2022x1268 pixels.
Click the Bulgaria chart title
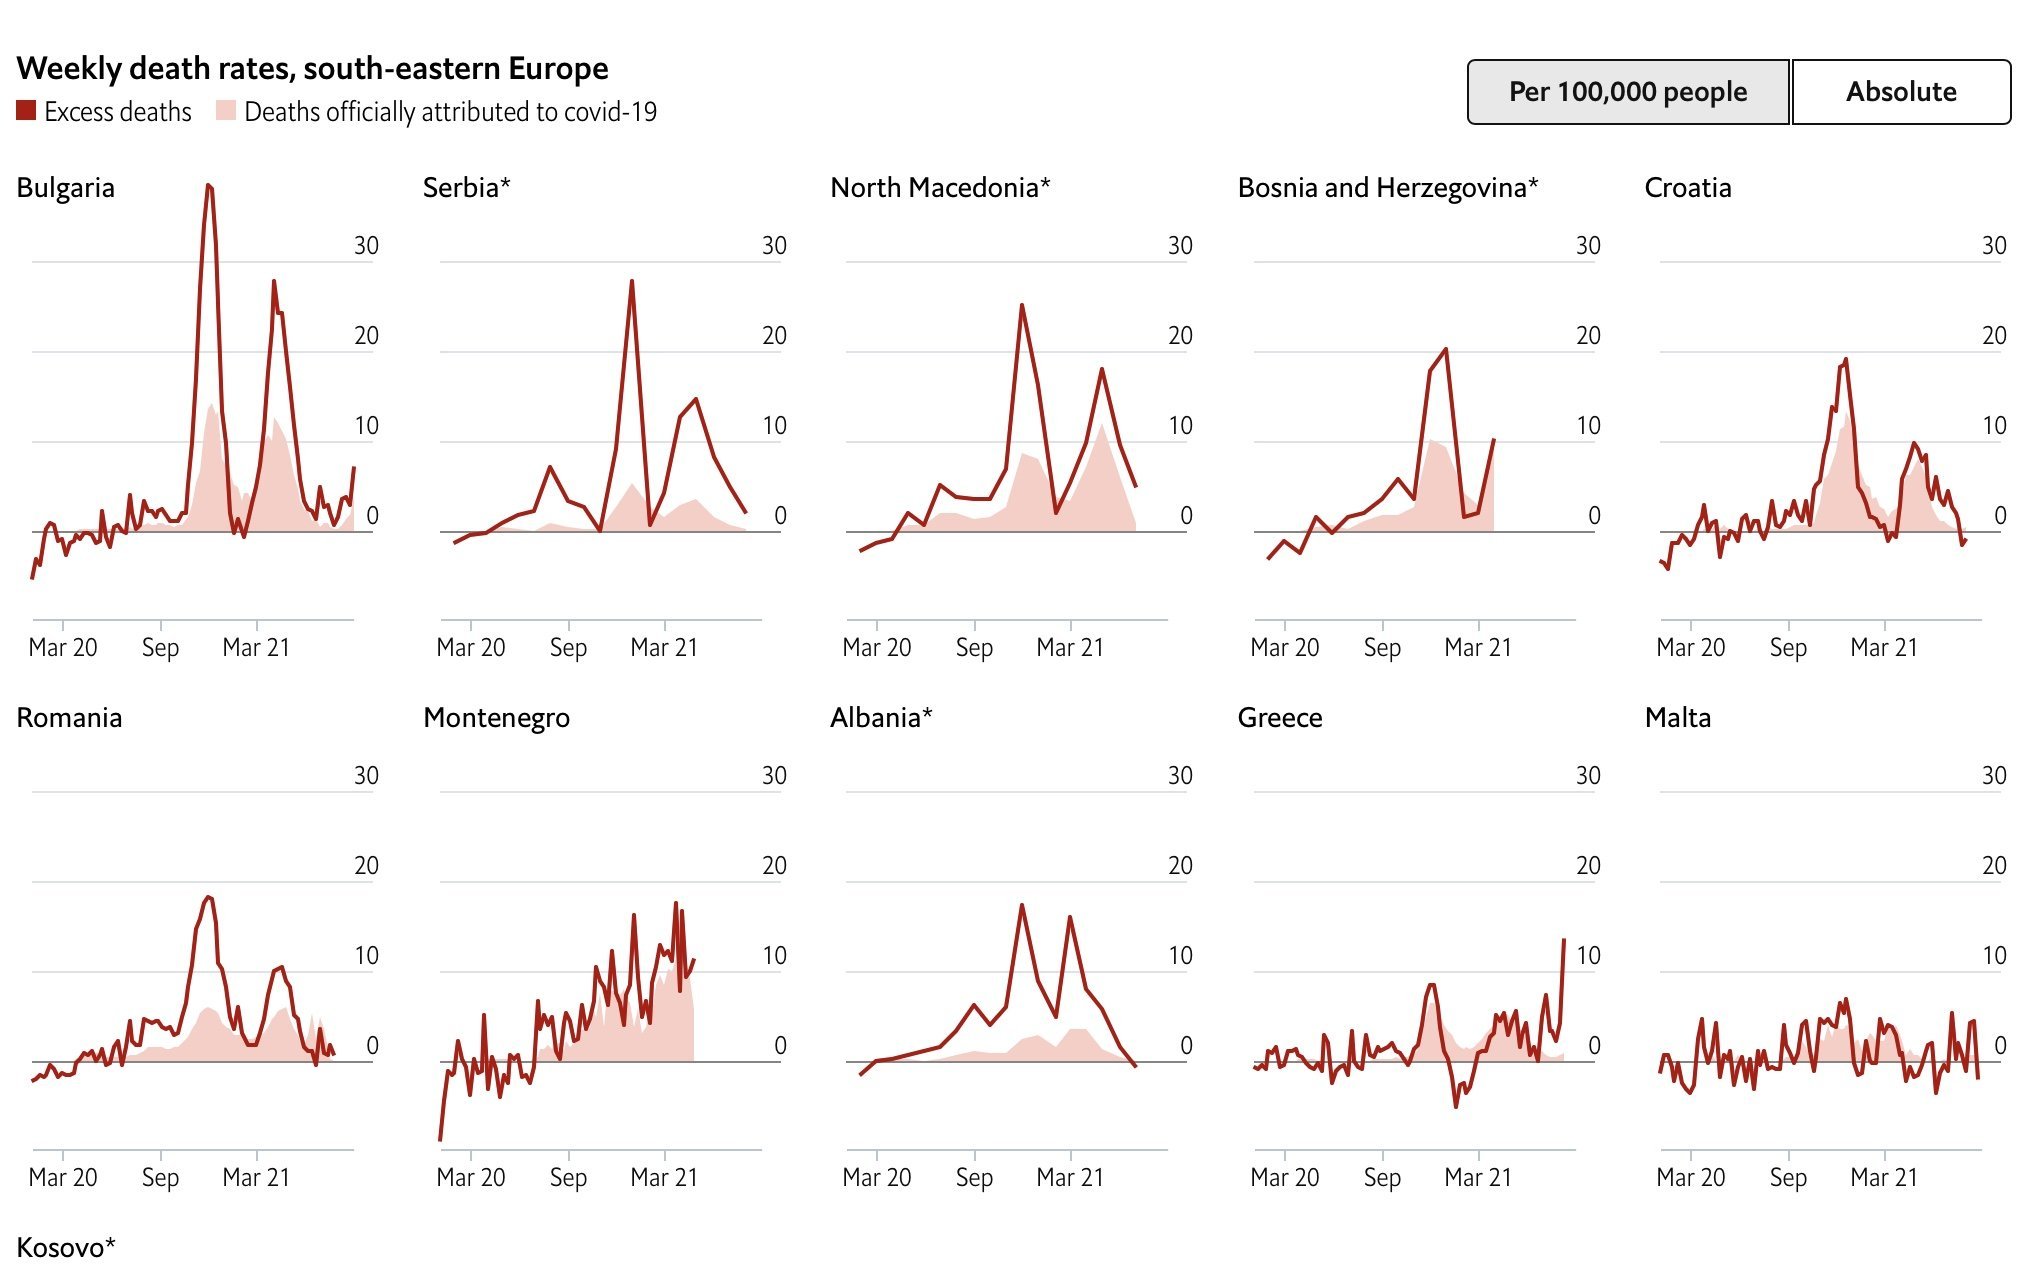(65, 188)
